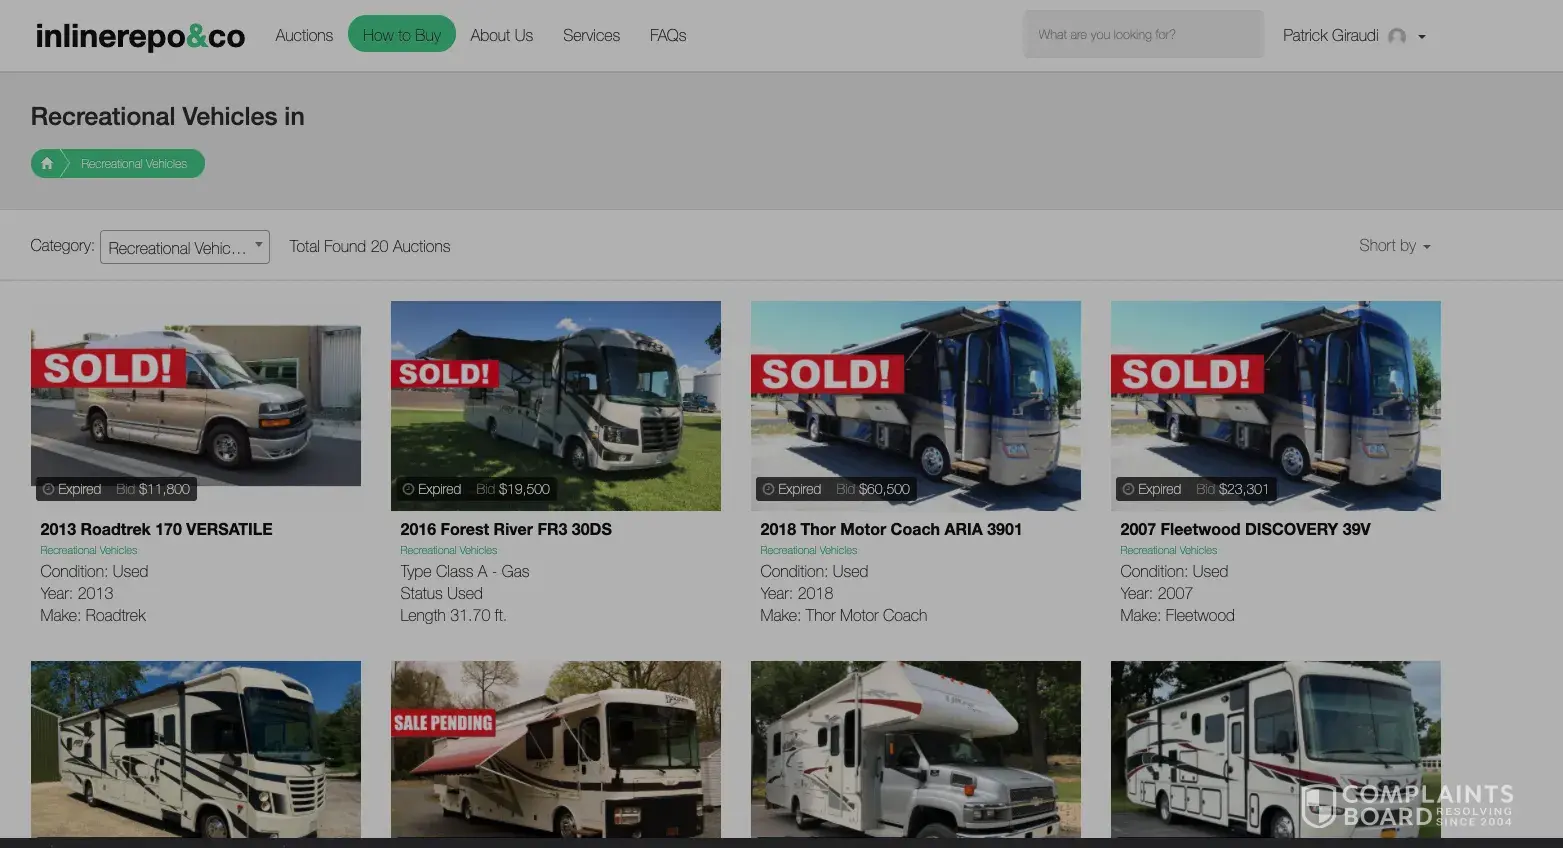
Task: Click the SOLD! badge on Roadtrek listing
Action: 108,368
